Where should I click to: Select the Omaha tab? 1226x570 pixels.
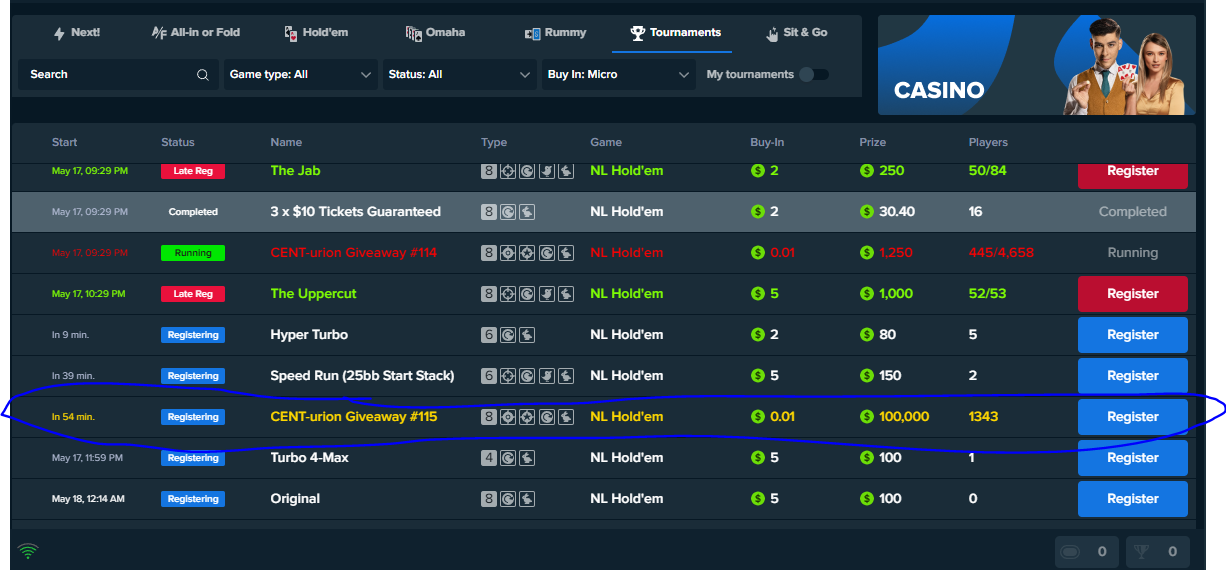[x=436, y=33]
